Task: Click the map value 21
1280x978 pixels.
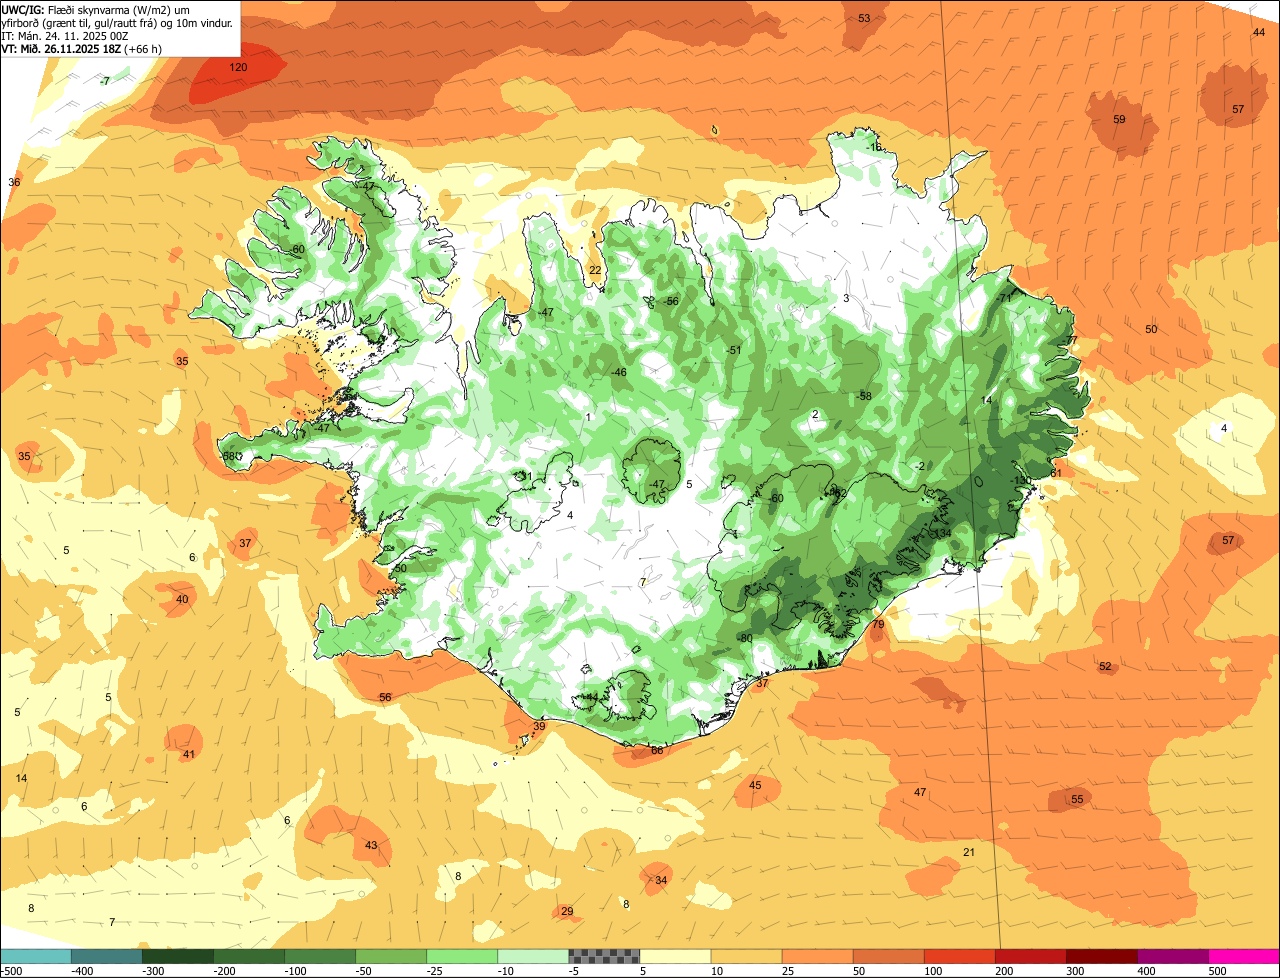Action: pos(968,852)
